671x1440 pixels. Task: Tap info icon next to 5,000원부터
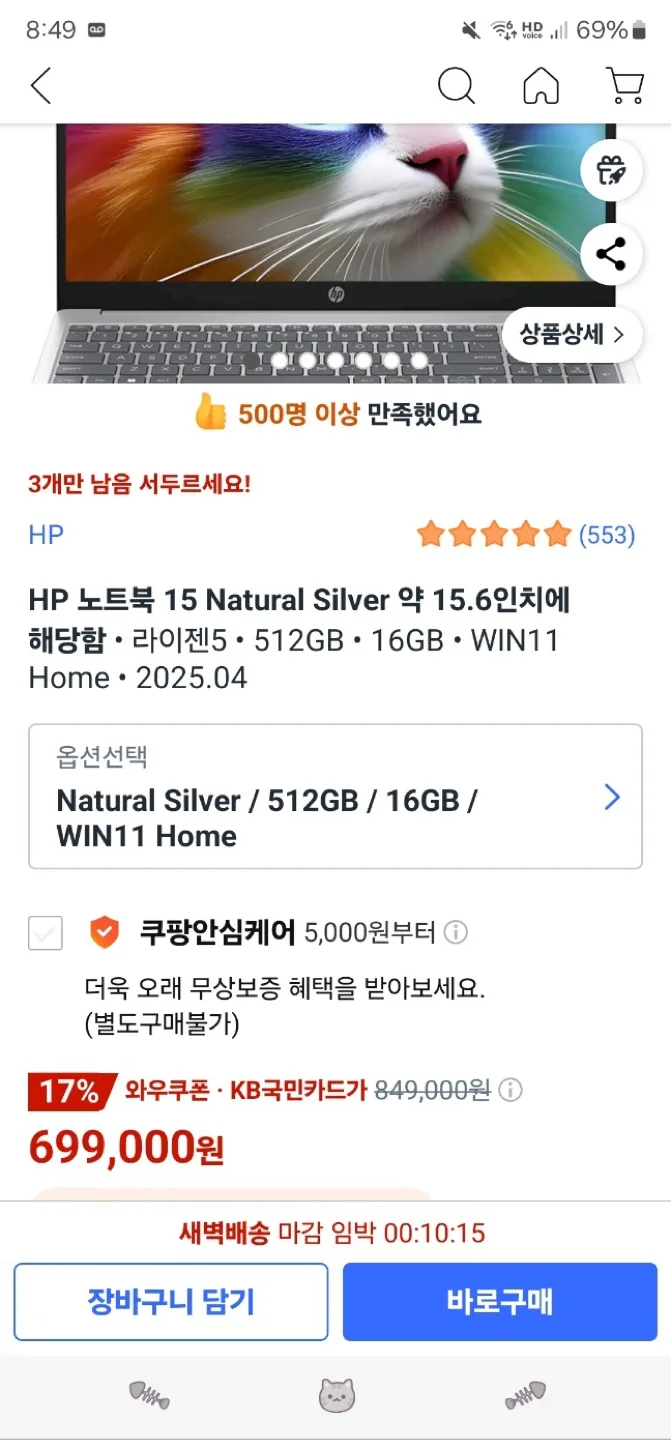455,933
